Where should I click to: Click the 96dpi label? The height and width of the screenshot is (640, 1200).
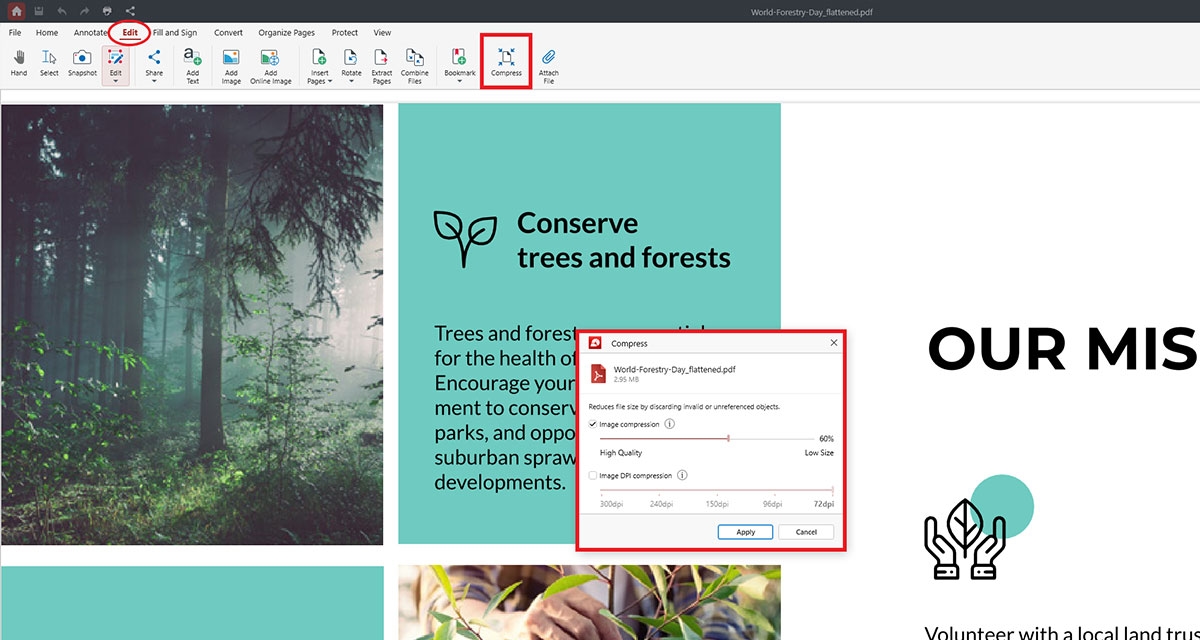(x=774, y=504)
